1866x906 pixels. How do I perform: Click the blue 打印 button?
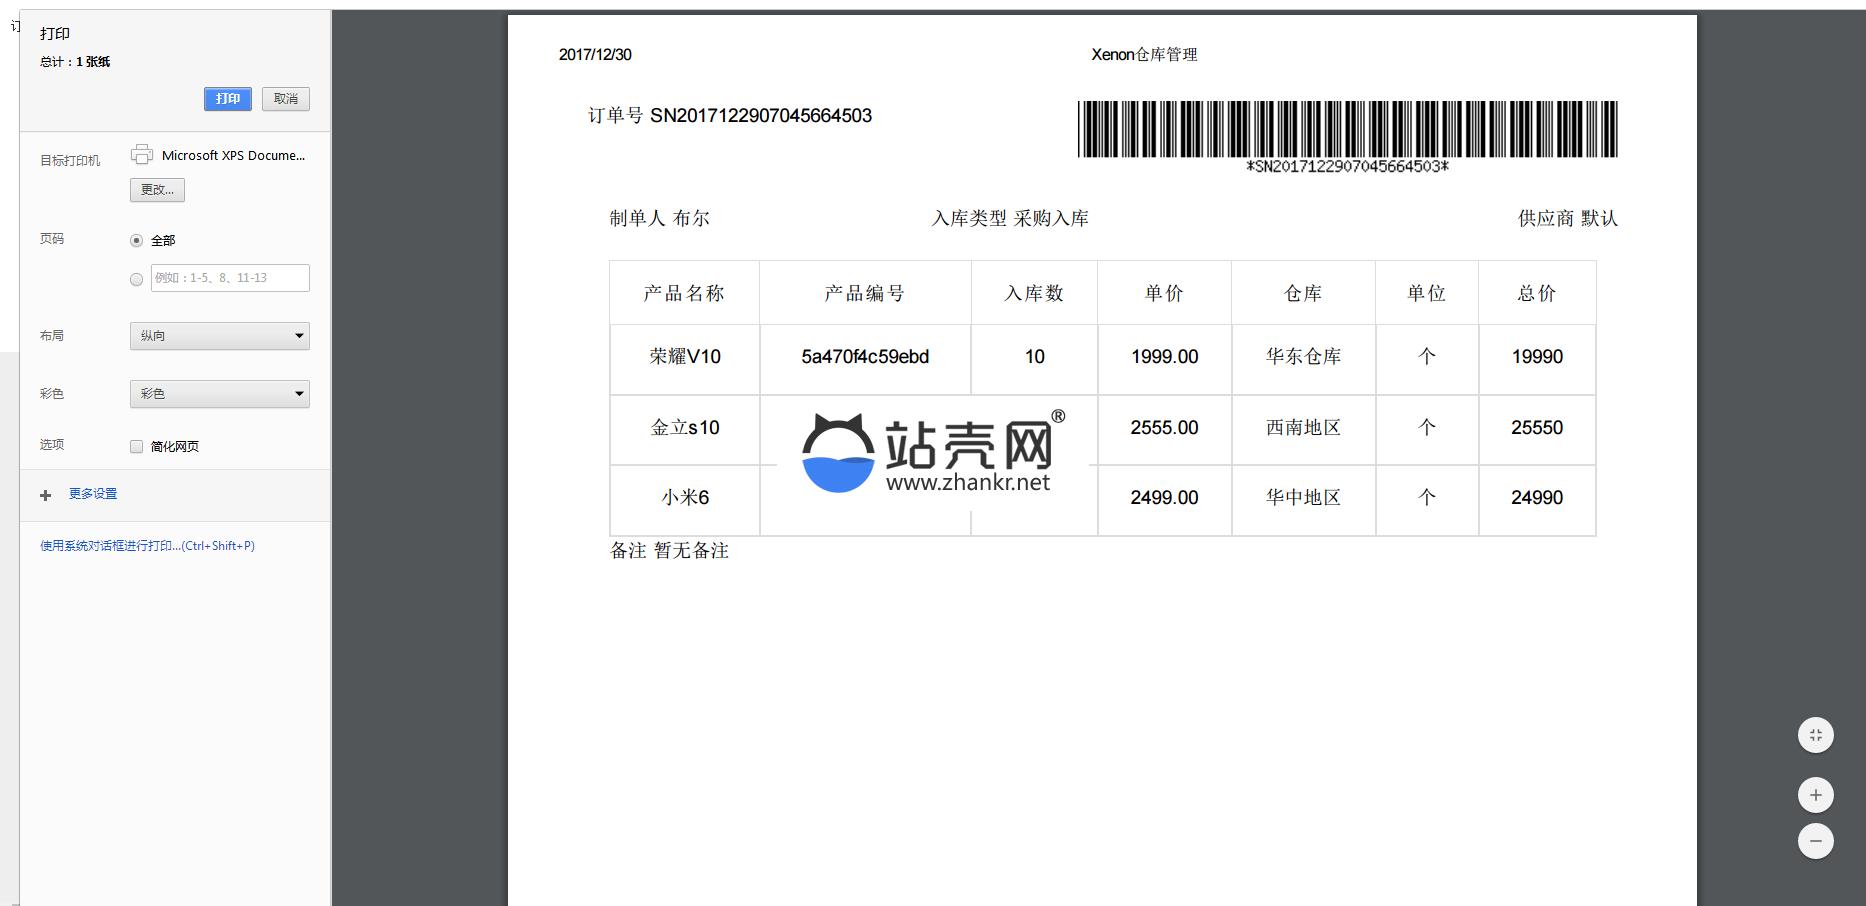(228, 99)
